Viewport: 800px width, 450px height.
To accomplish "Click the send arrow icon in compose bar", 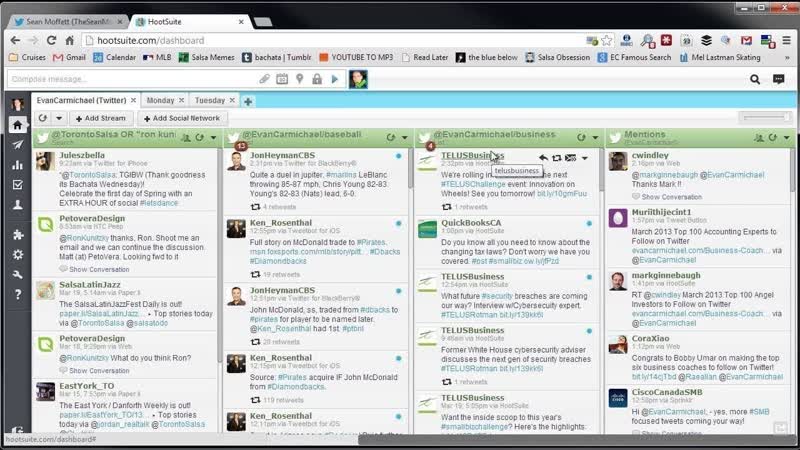I will pos(335,79).
